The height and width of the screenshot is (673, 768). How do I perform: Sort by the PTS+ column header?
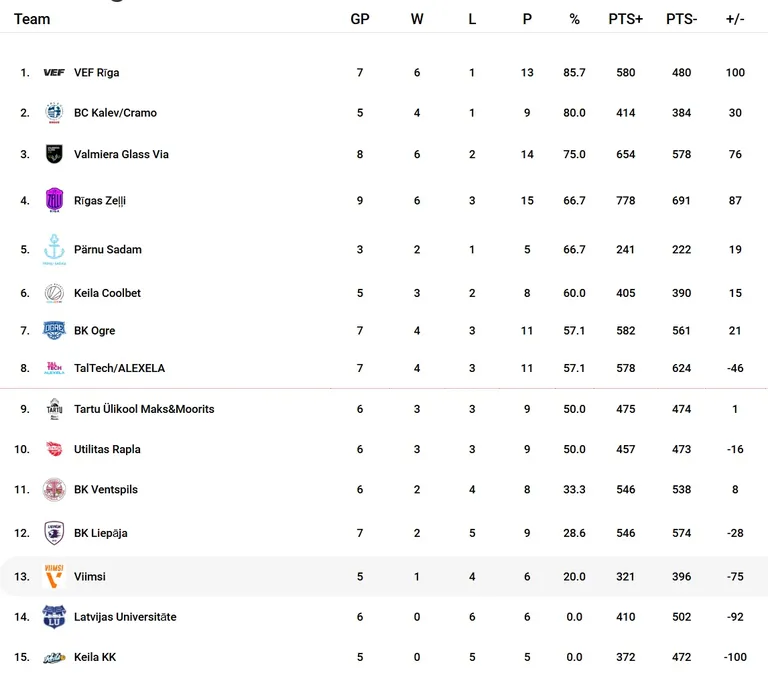(x=625, y=19)
